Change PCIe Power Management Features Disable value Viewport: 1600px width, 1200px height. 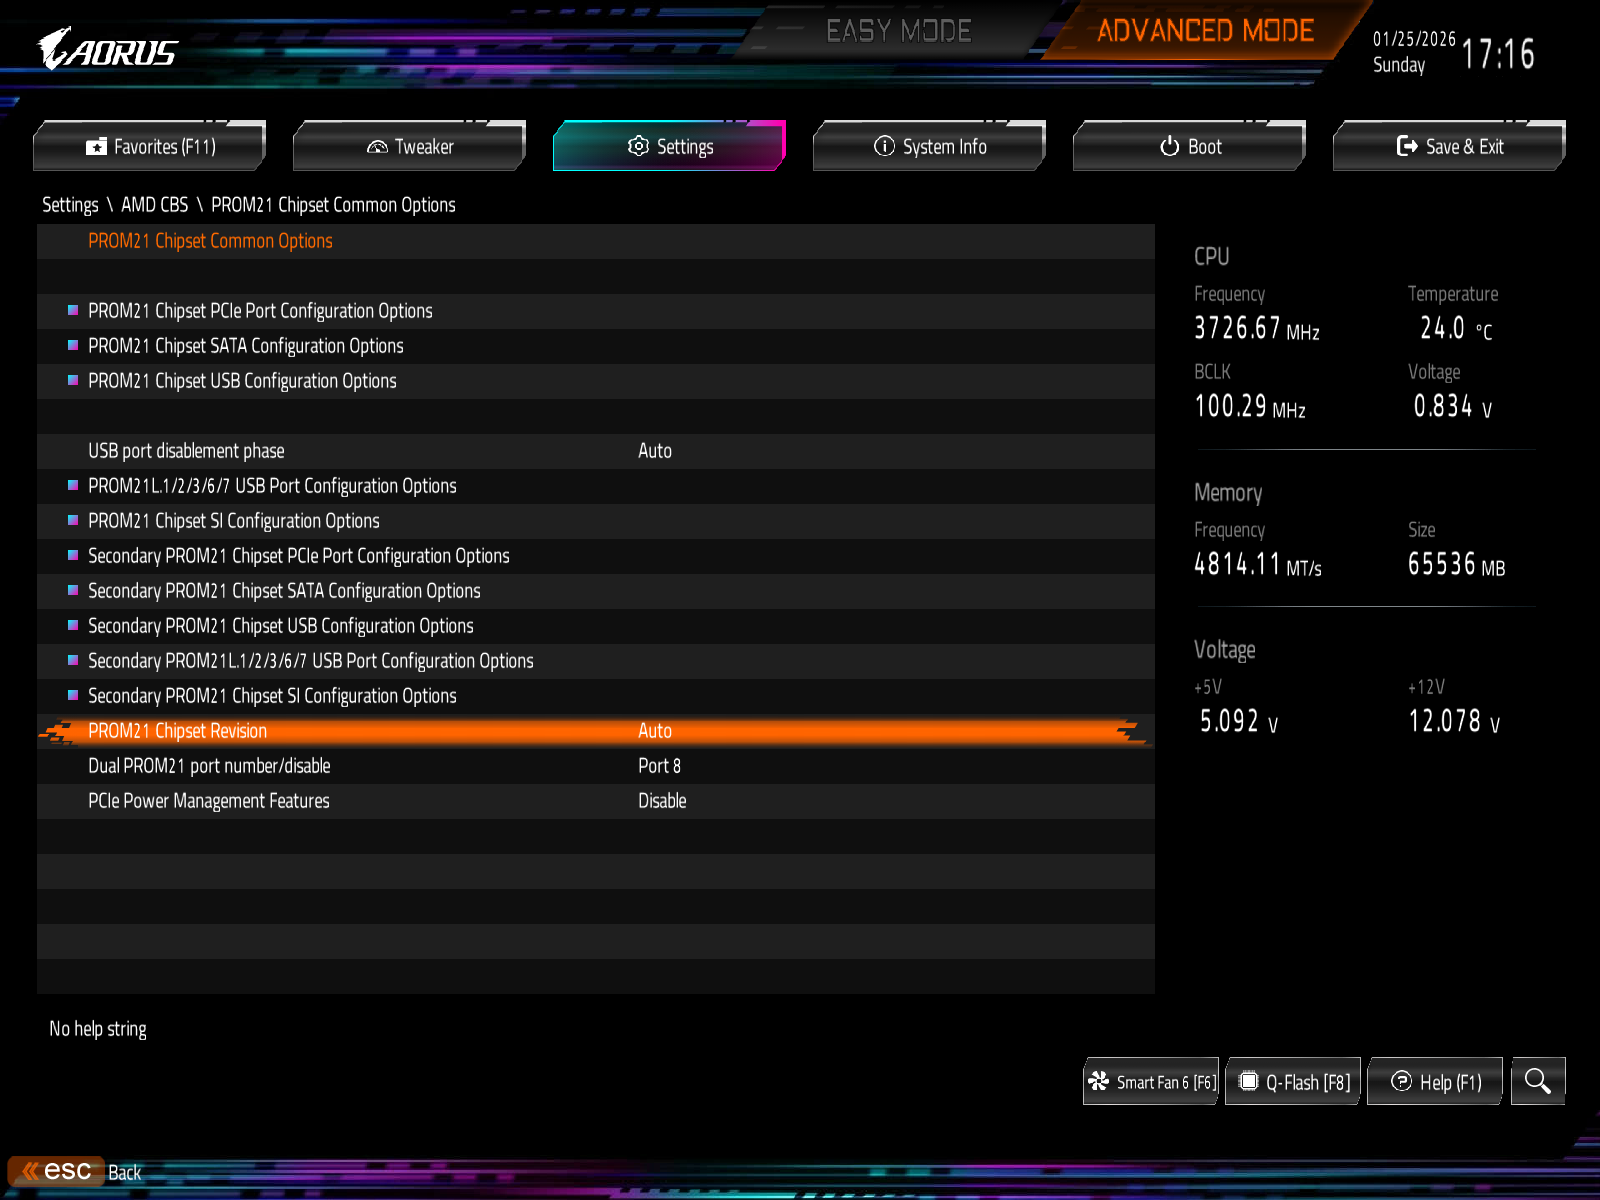662,801
